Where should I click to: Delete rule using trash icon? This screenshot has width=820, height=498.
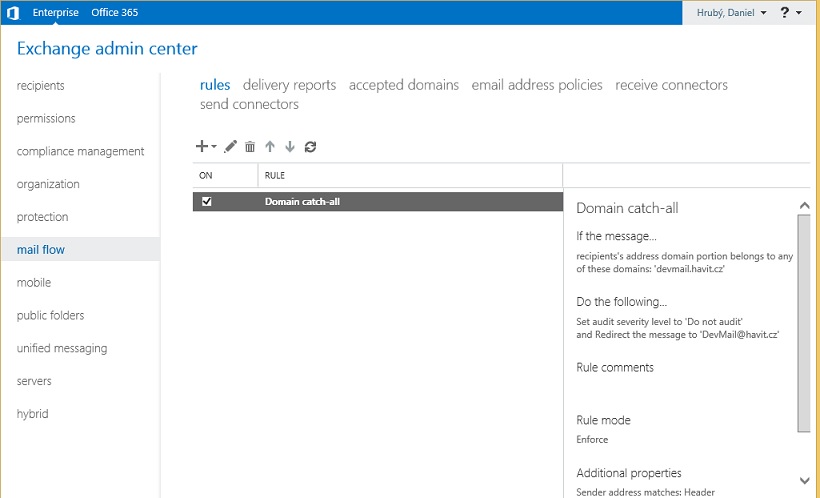(x=250, y=147)
